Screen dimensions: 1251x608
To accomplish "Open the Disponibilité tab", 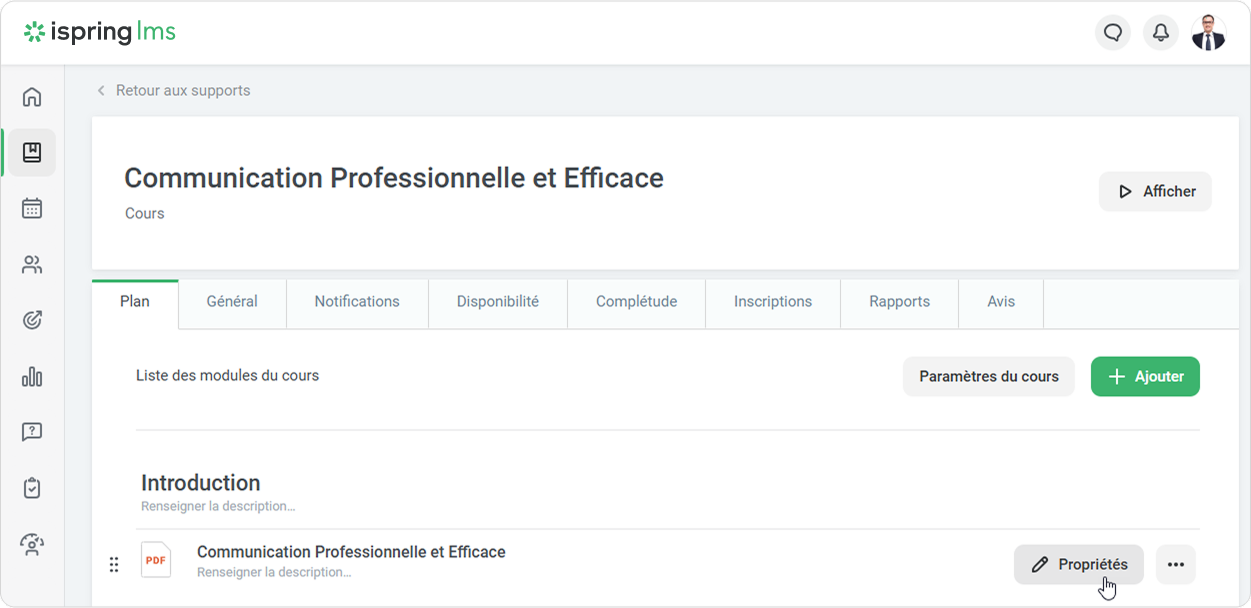I will point(497,302).
